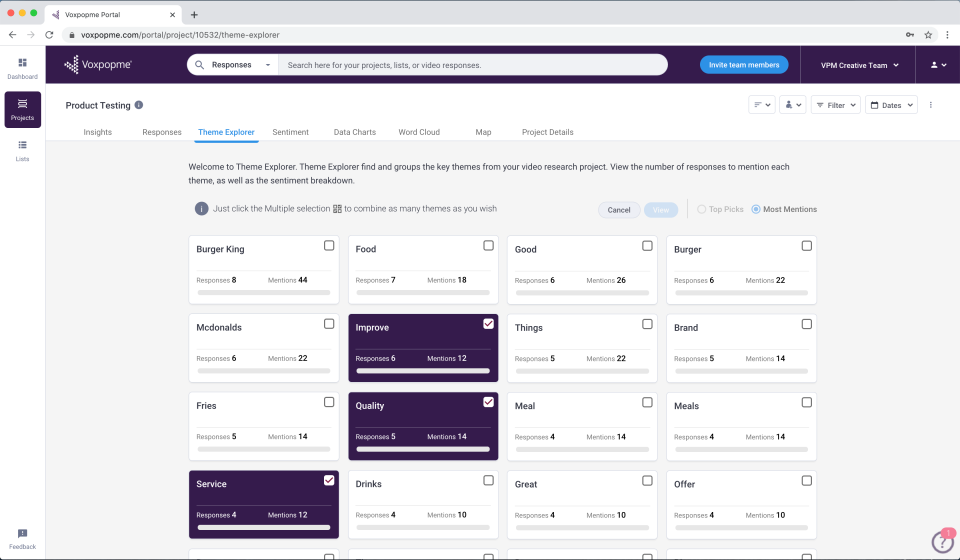The image size is (960, 560).
Task: Open the Feedback sidebar icon
Action: pyautogui.click(x=23, y=539)
